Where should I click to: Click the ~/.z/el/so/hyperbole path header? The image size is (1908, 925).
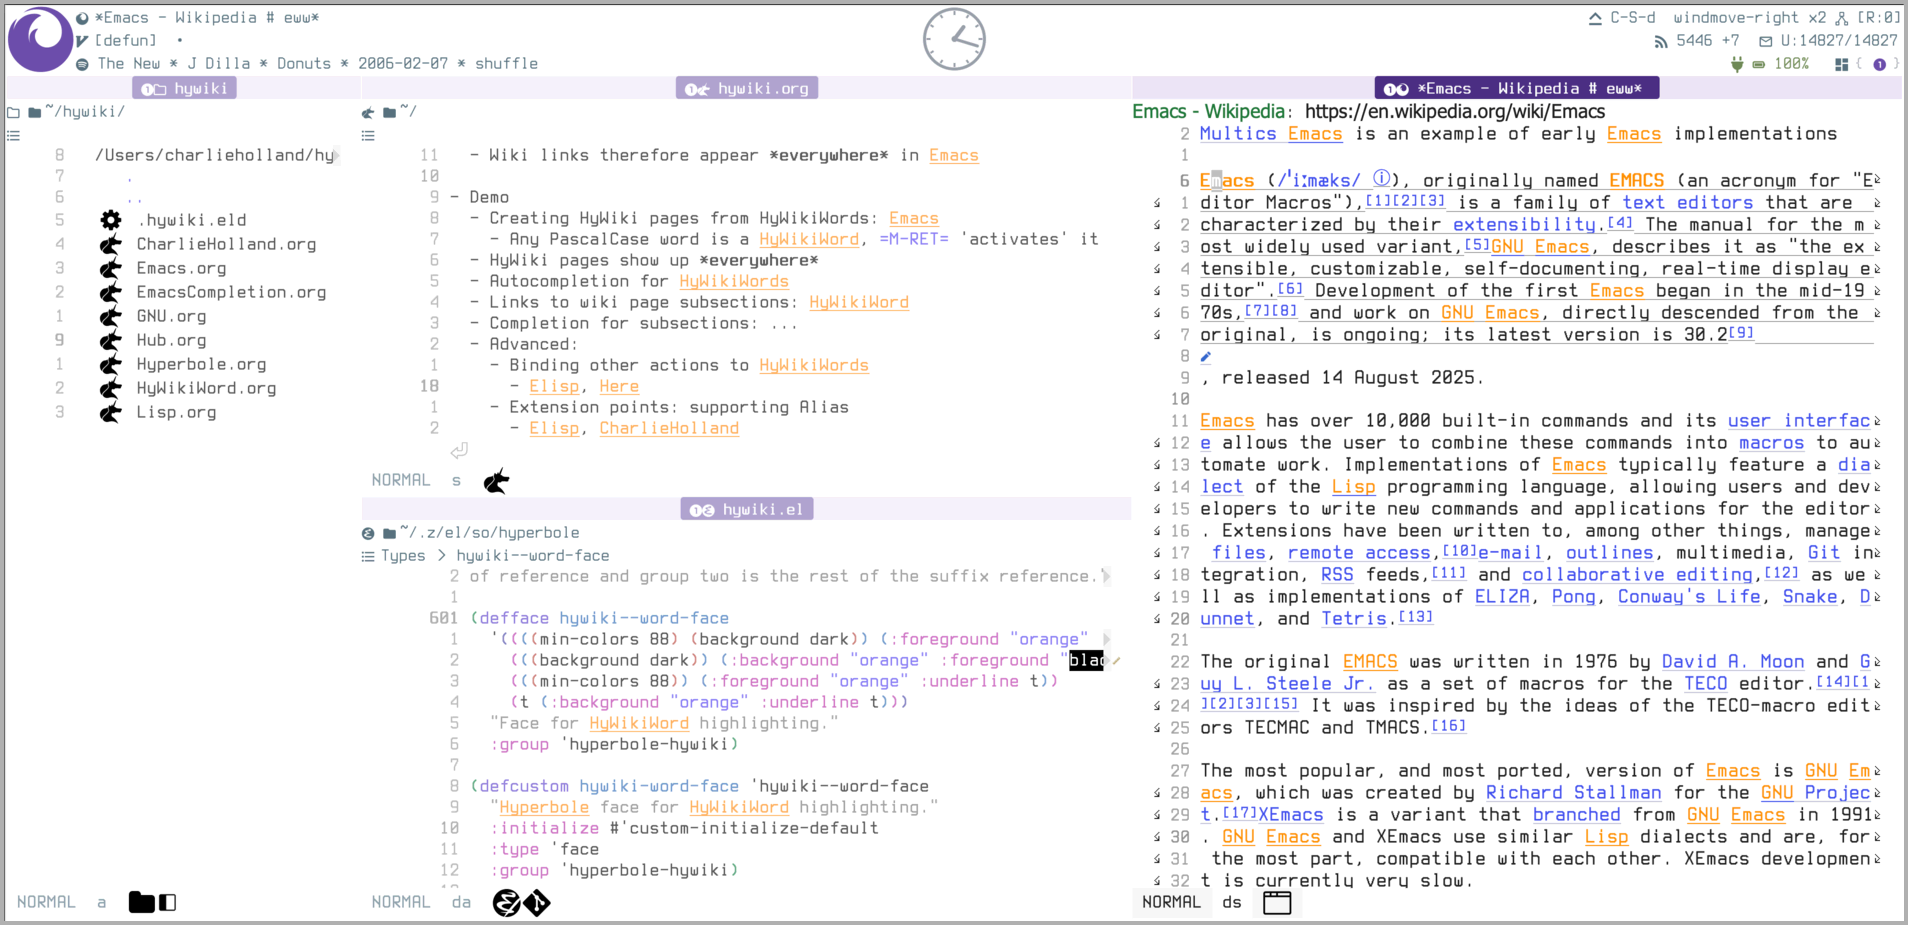489,533
